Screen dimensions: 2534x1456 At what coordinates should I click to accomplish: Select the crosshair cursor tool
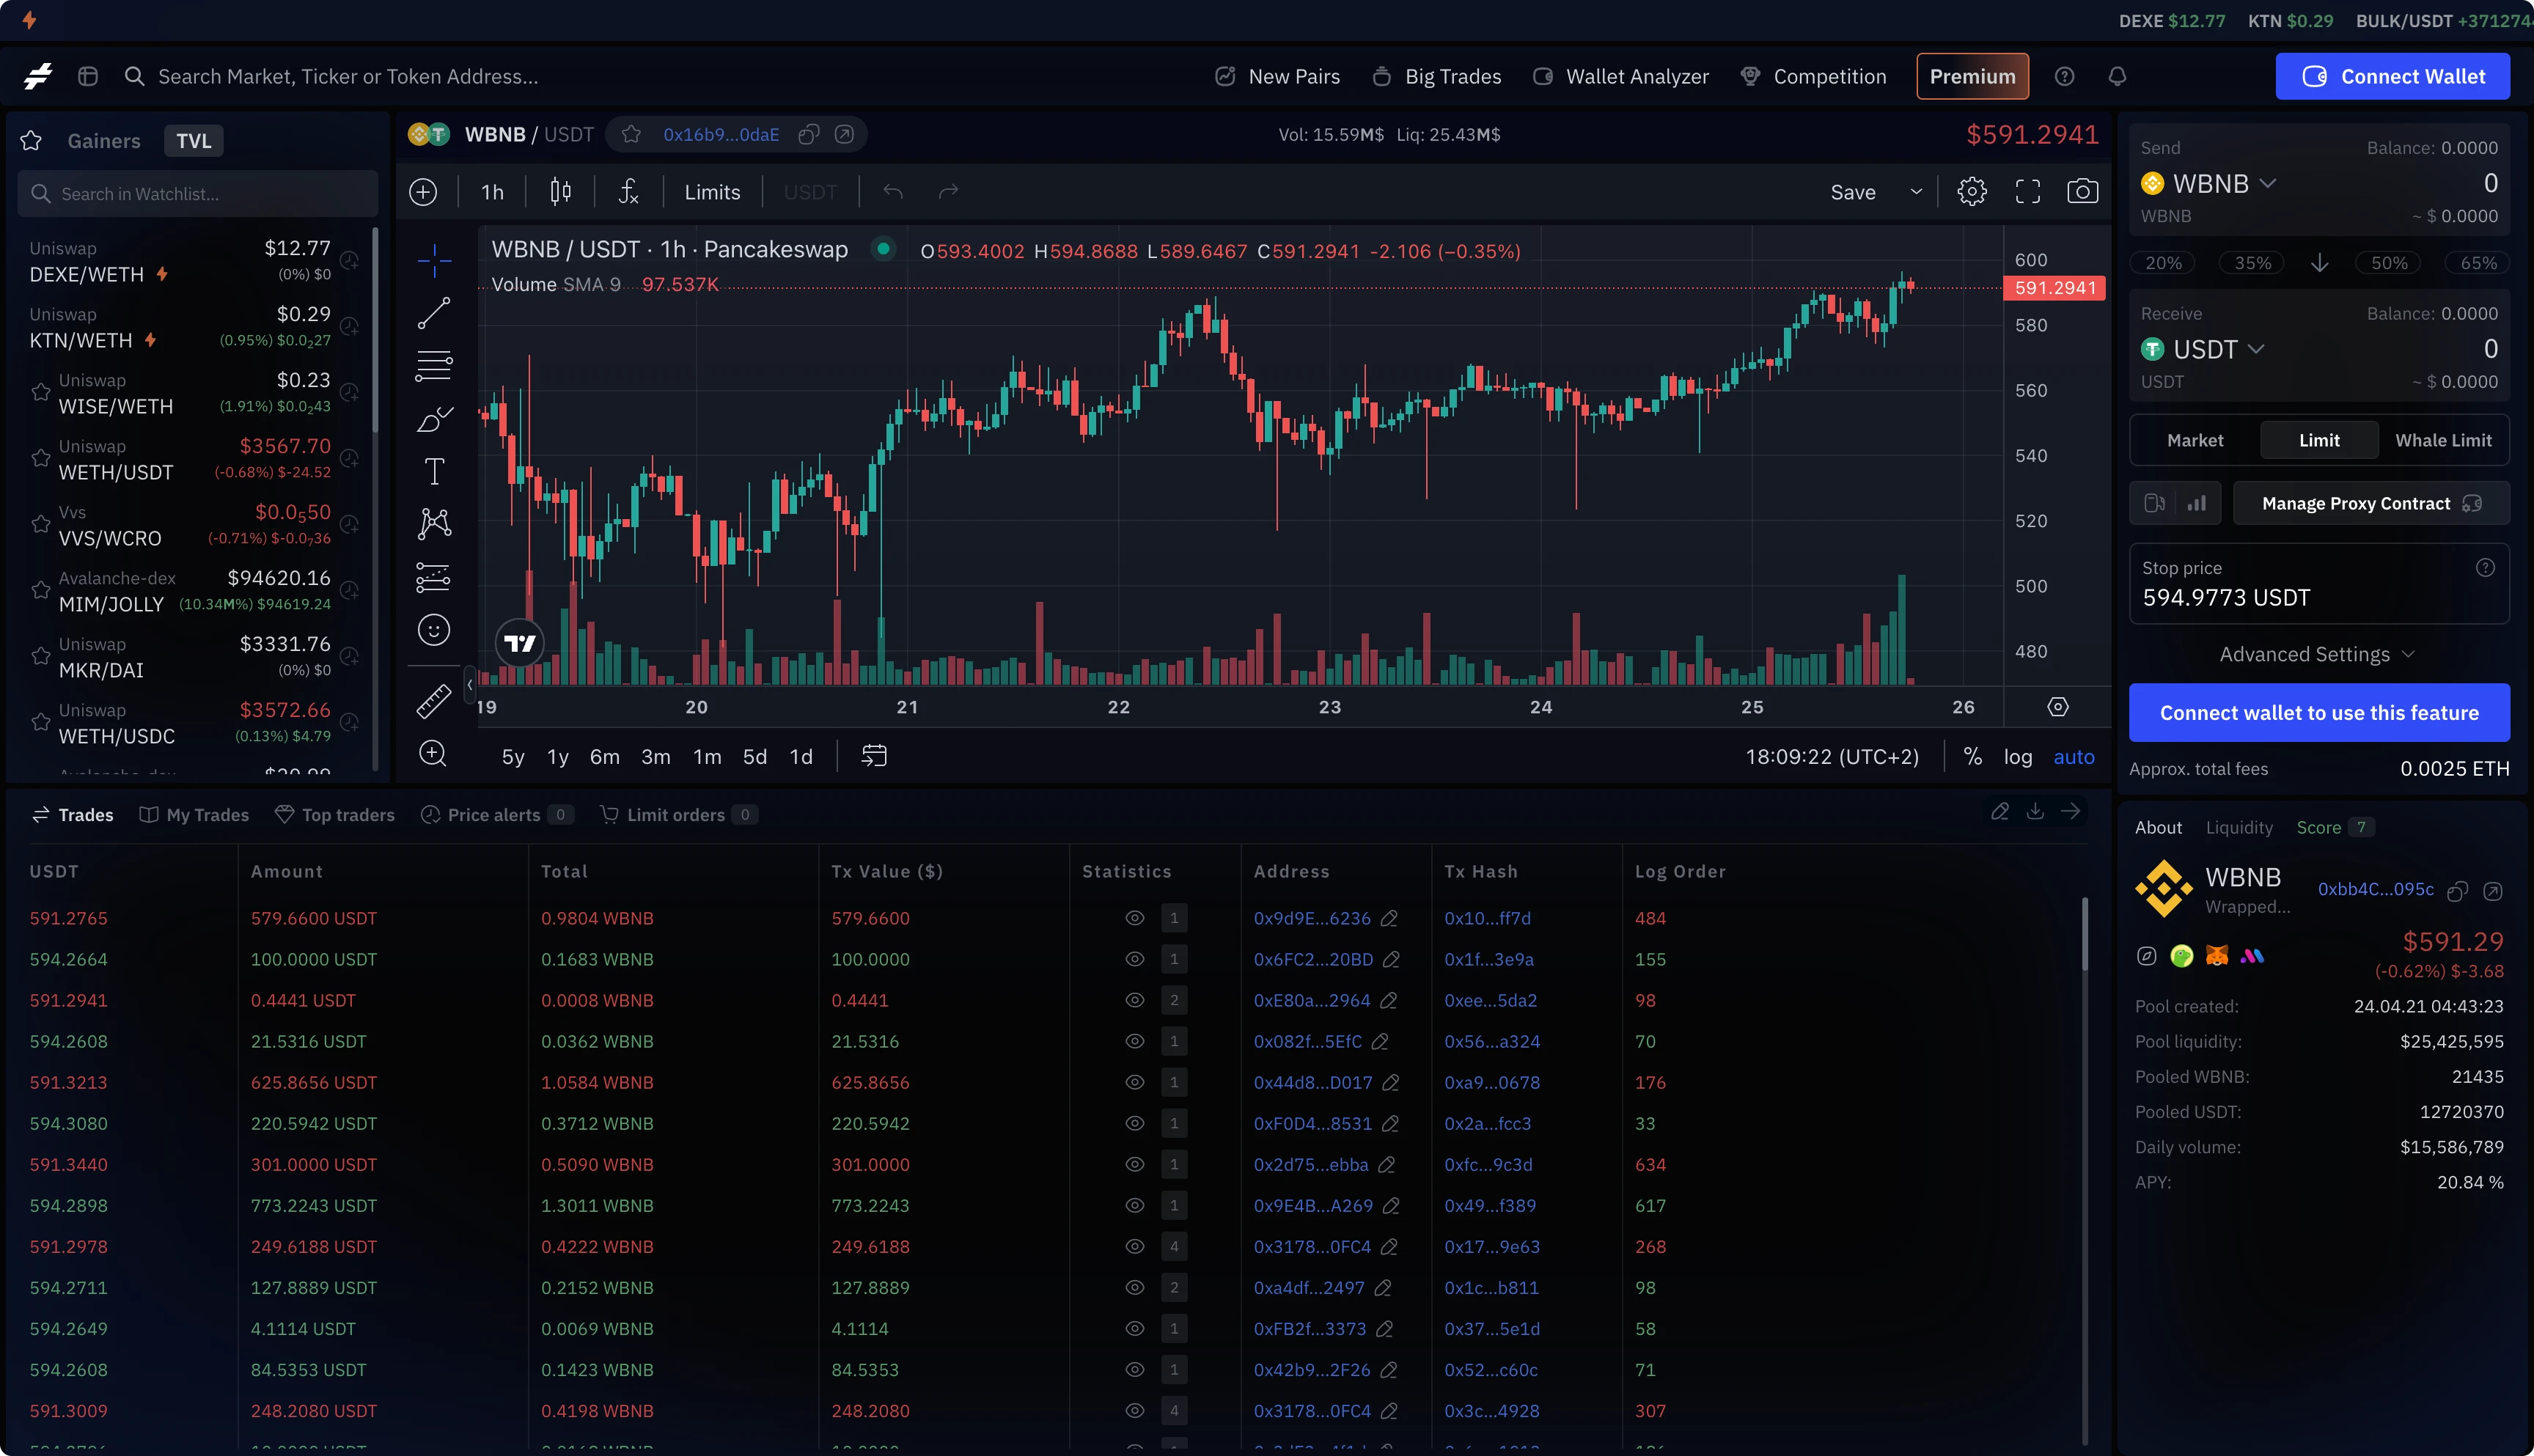pos(434,261)
